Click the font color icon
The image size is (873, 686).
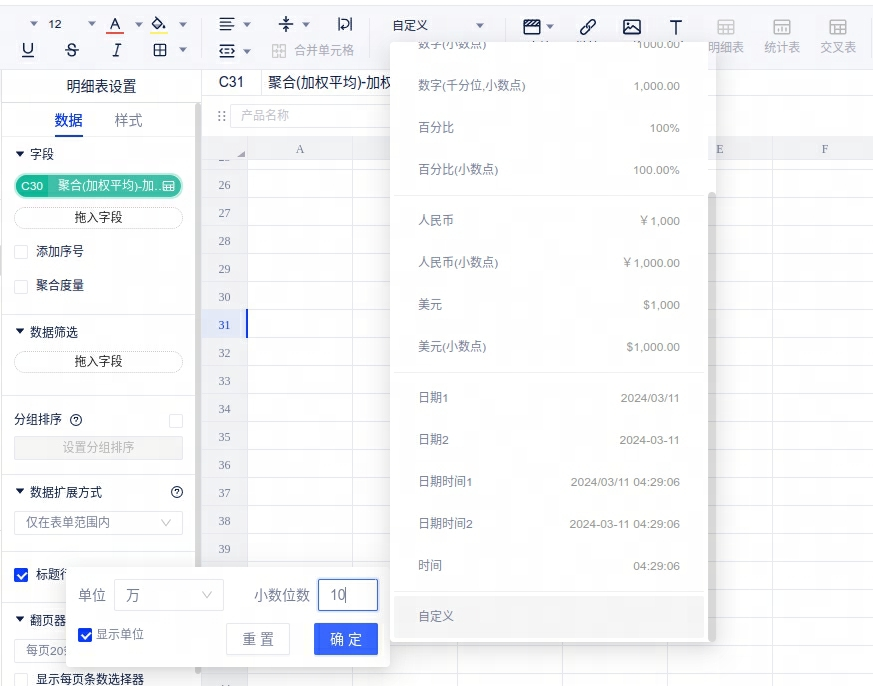[115, 24]
